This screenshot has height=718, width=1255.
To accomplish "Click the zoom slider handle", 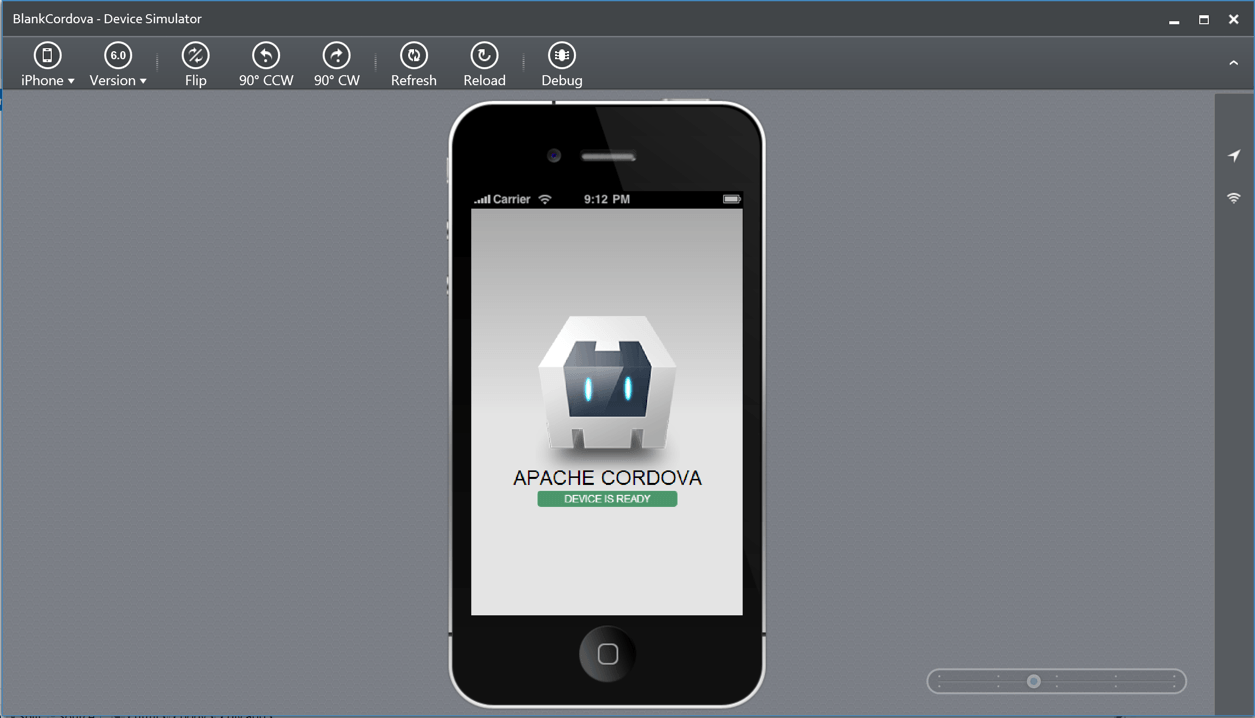I will click(x=1034, y=681).
